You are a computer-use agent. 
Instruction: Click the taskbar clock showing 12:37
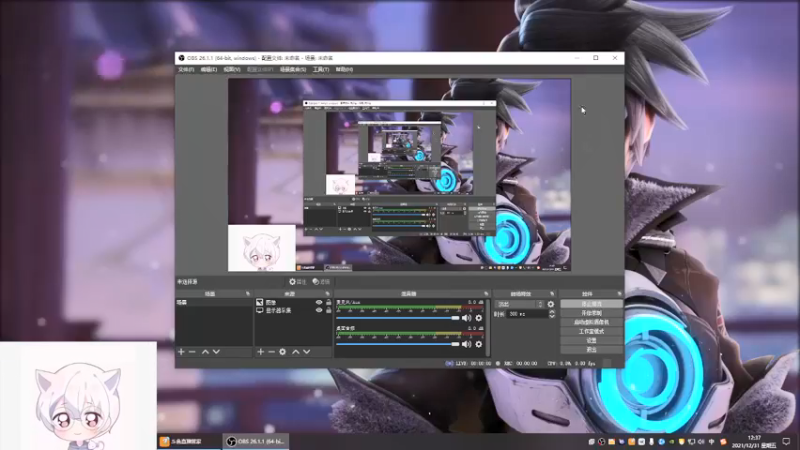click(x=754, y=442)
